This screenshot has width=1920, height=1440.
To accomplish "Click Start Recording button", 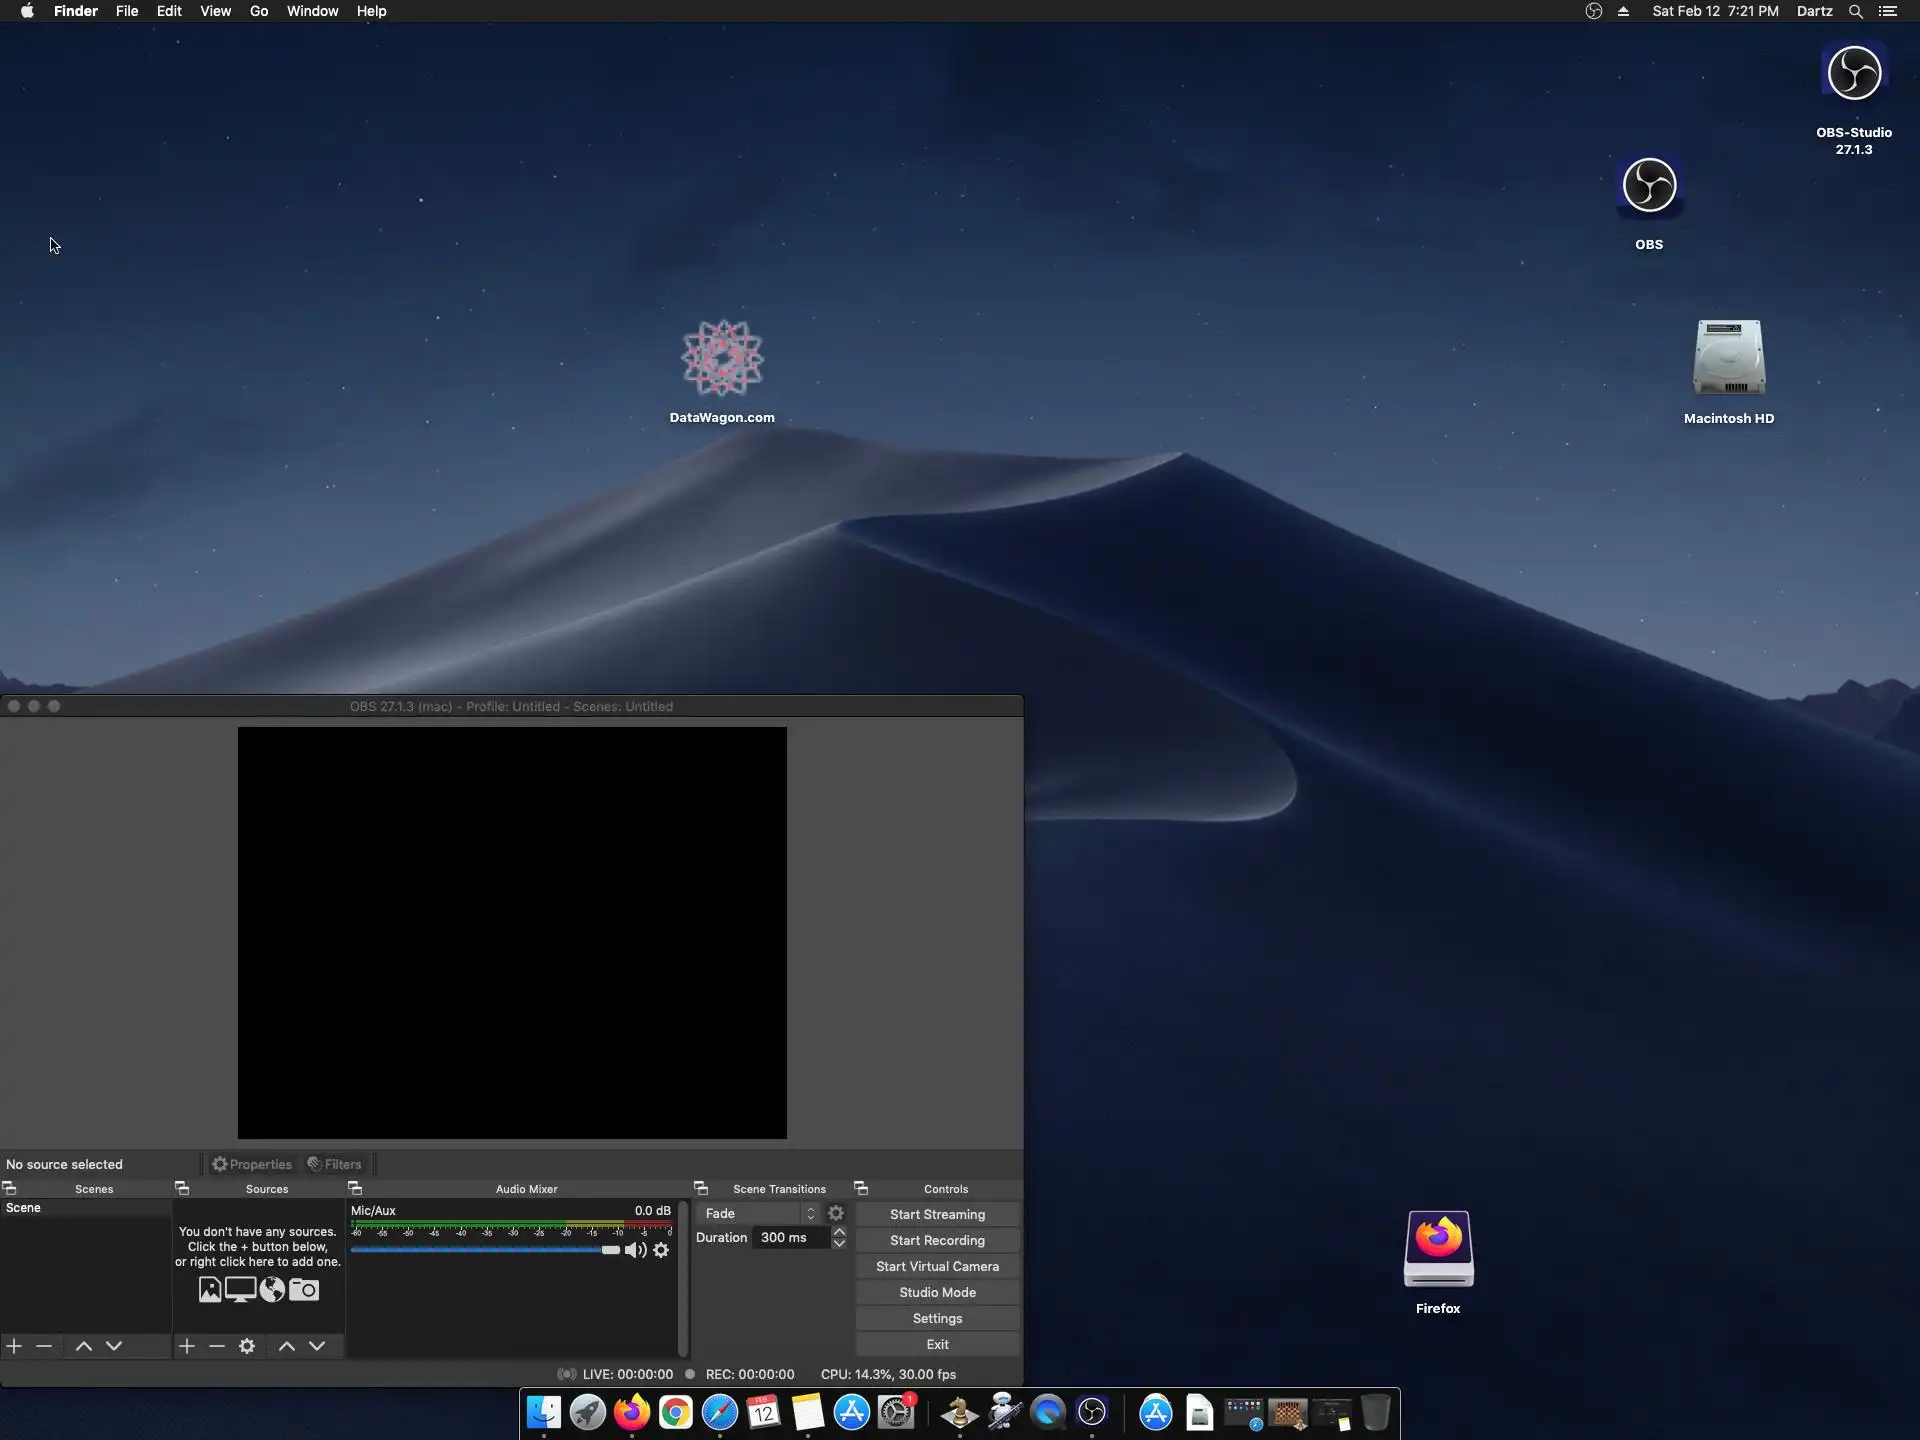I will click(x=937, y=1240).
